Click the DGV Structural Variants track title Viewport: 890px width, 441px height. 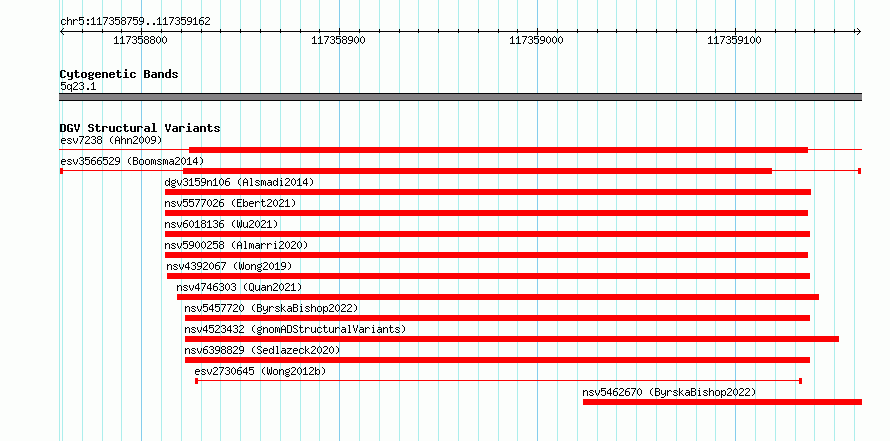pyautogui.click(x=140, y=128)
